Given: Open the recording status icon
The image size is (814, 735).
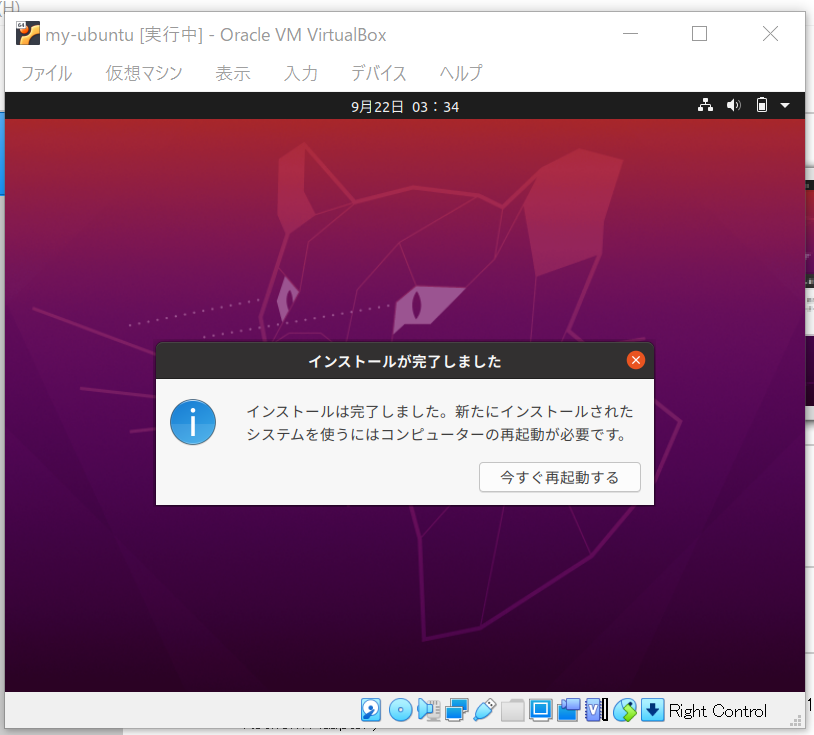Looking at the screenshot, I should 568,710.
